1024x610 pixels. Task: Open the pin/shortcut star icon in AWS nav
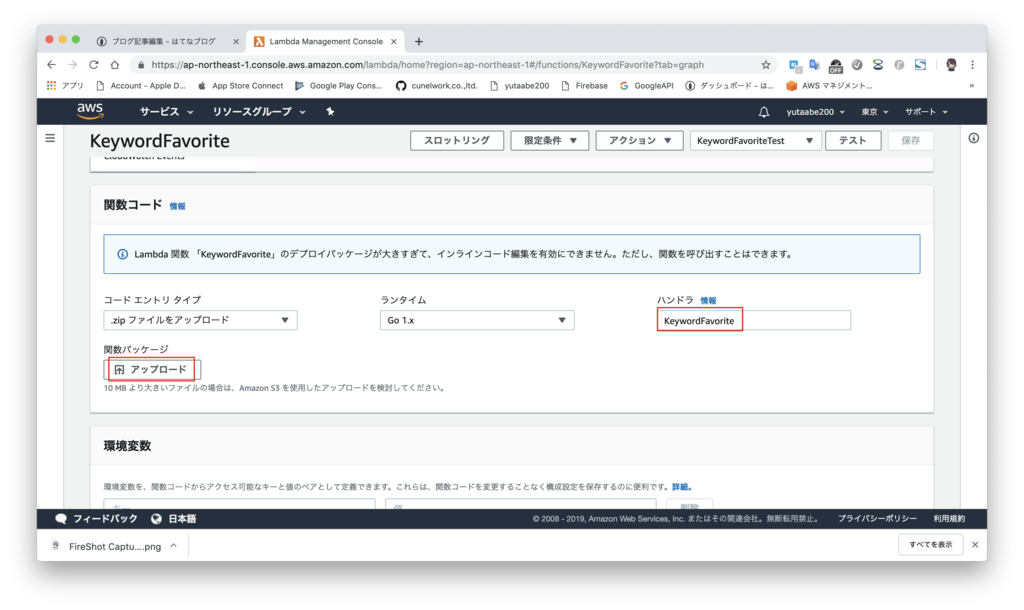pyautogui.click(x=330, y=112)
